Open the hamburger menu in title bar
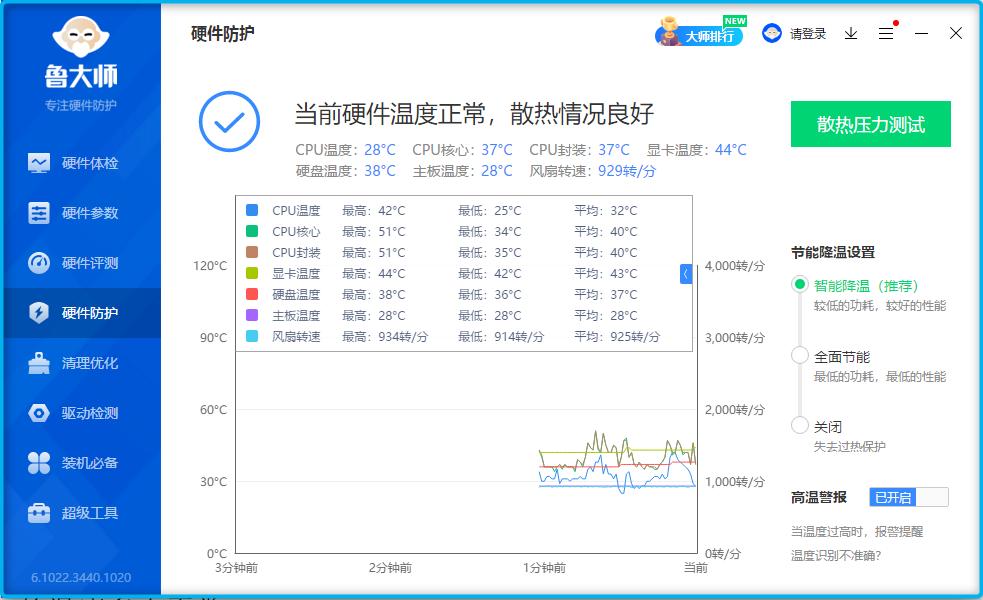 [885, 33]
